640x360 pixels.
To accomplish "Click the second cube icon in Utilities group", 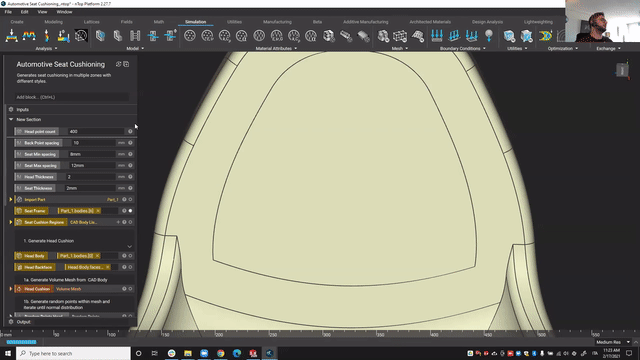I will pos(527,36).
